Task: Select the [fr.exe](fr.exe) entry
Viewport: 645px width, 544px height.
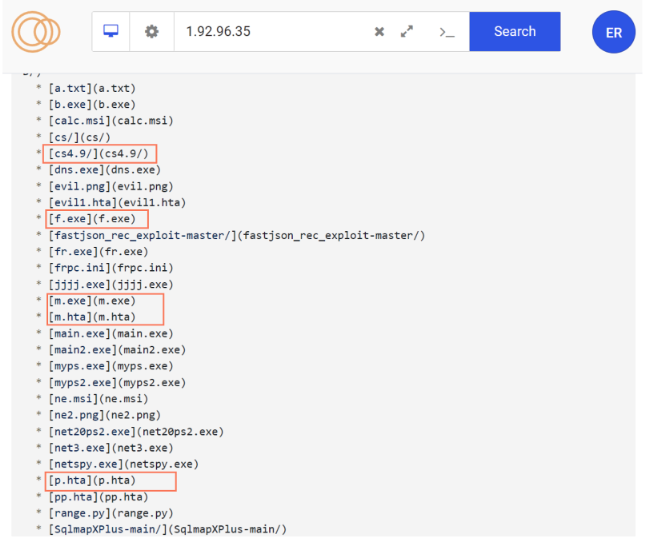Action: (99, 251)
